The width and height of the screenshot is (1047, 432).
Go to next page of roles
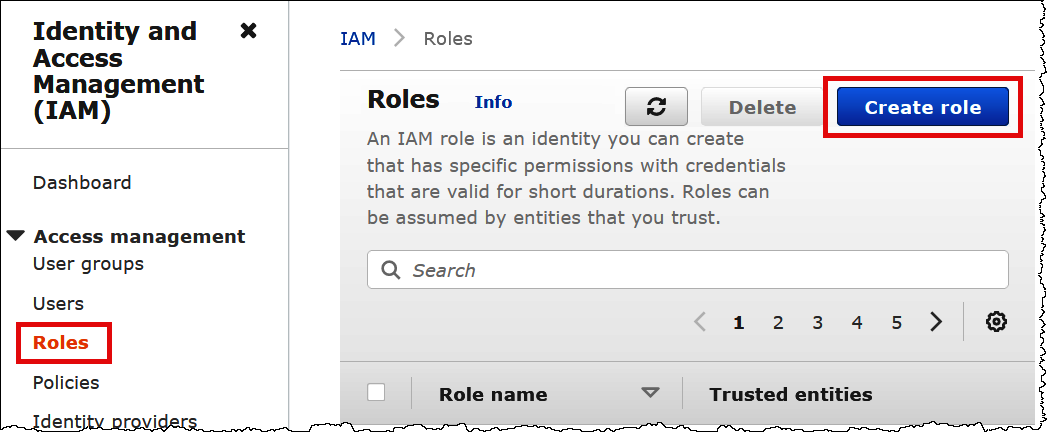pyautogui.click(x=936, y=321)
